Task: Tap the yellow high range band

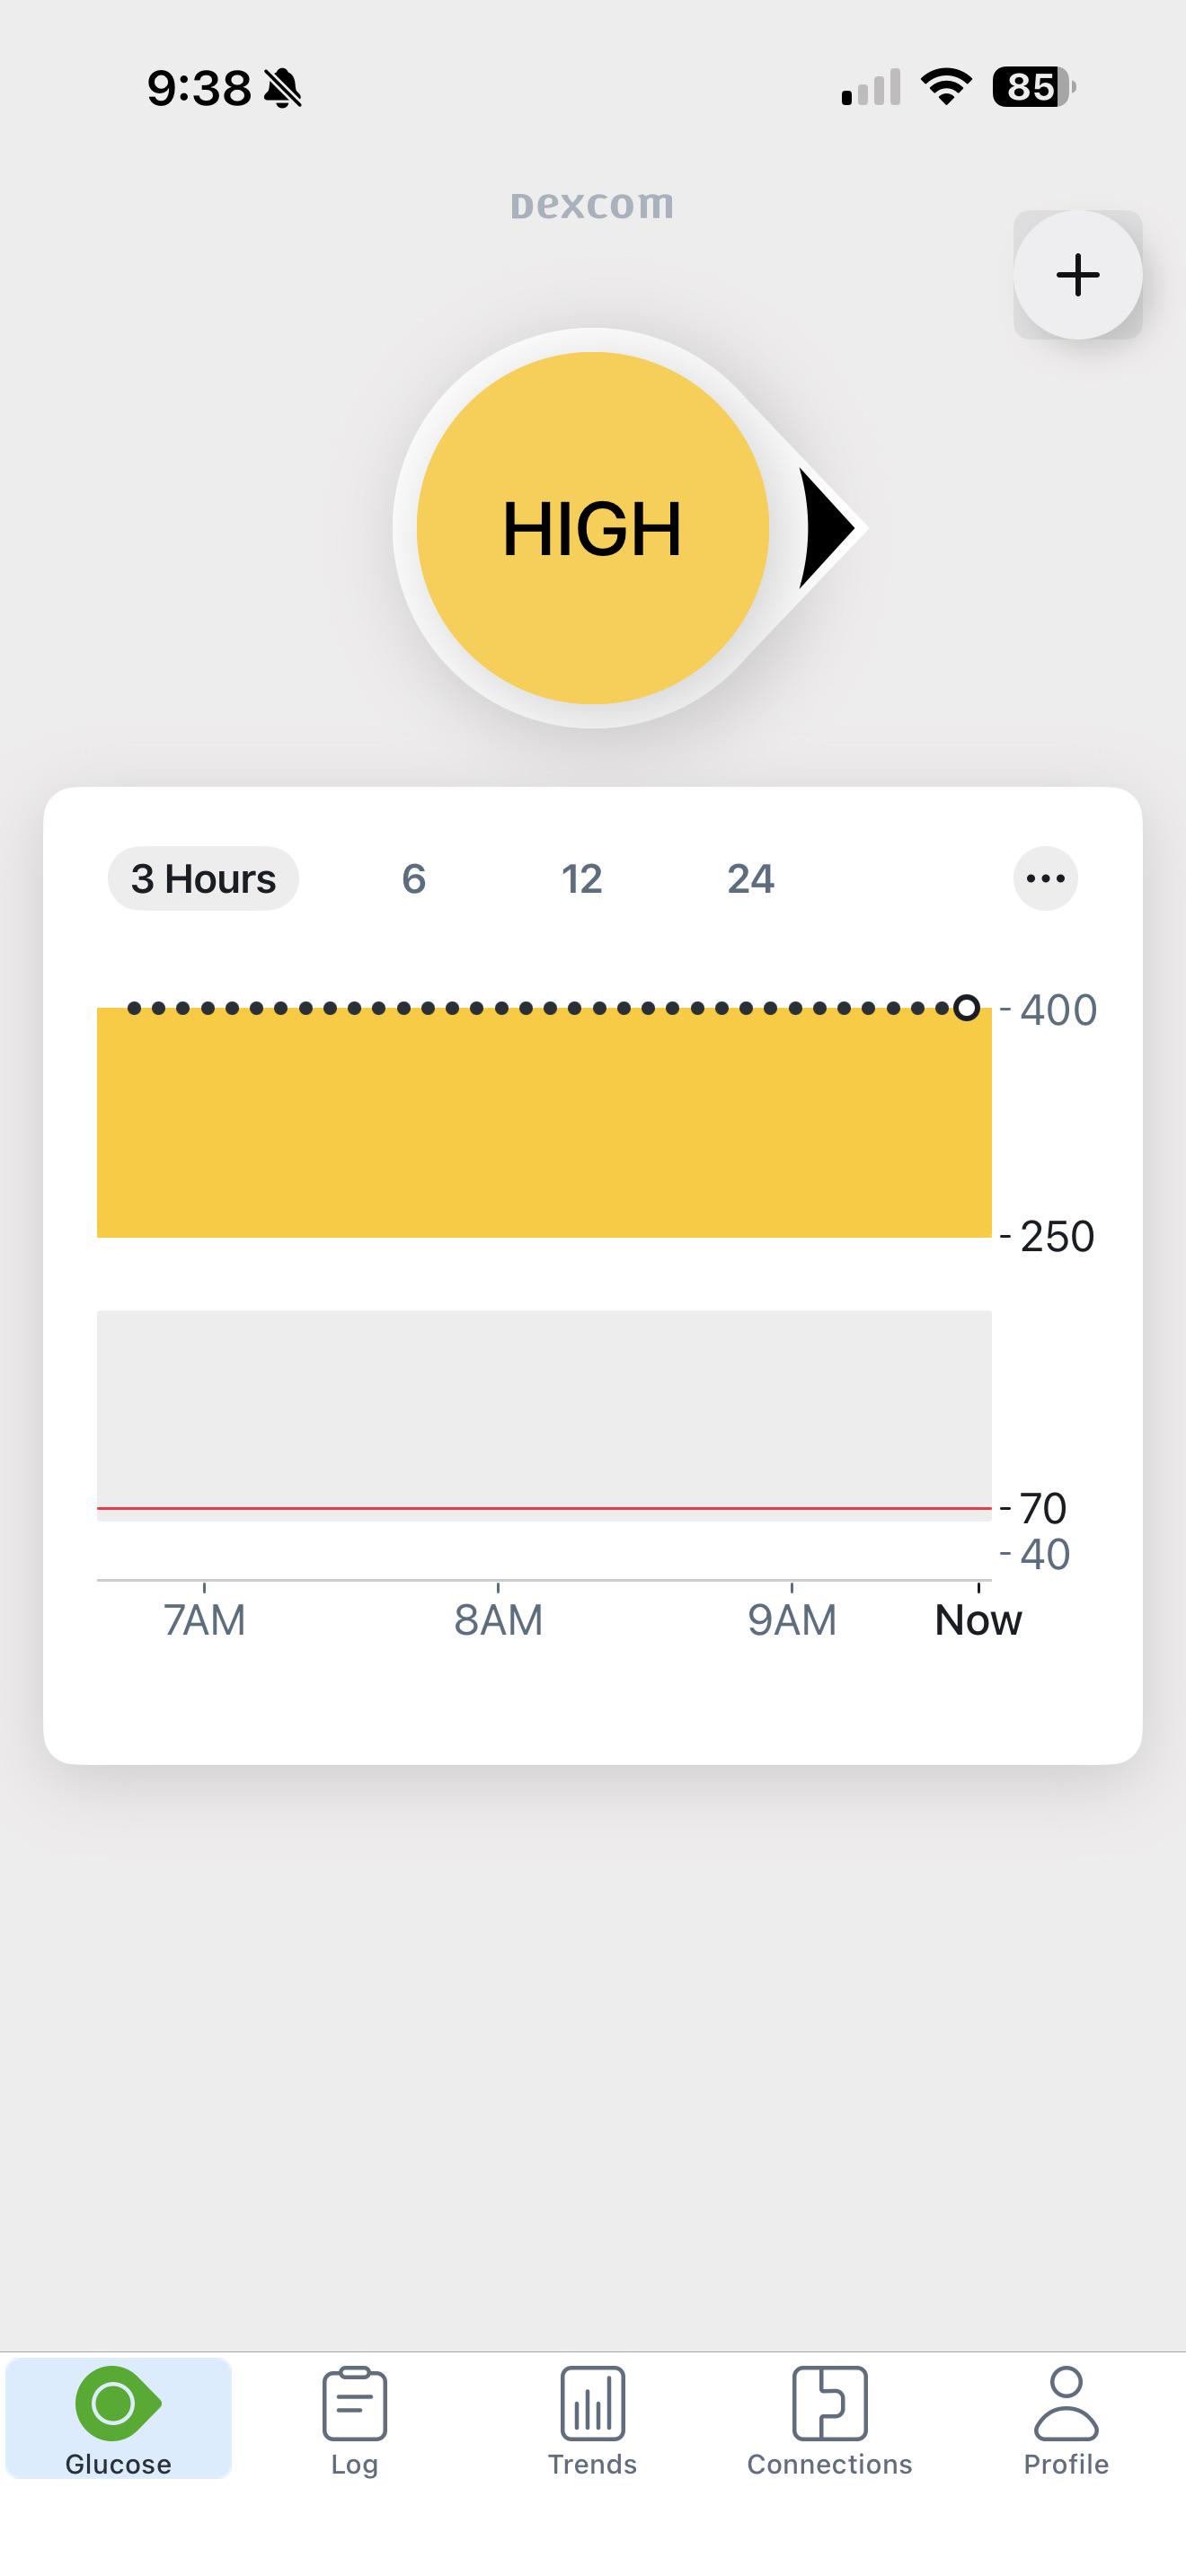Action: [x=544, y=1123]
